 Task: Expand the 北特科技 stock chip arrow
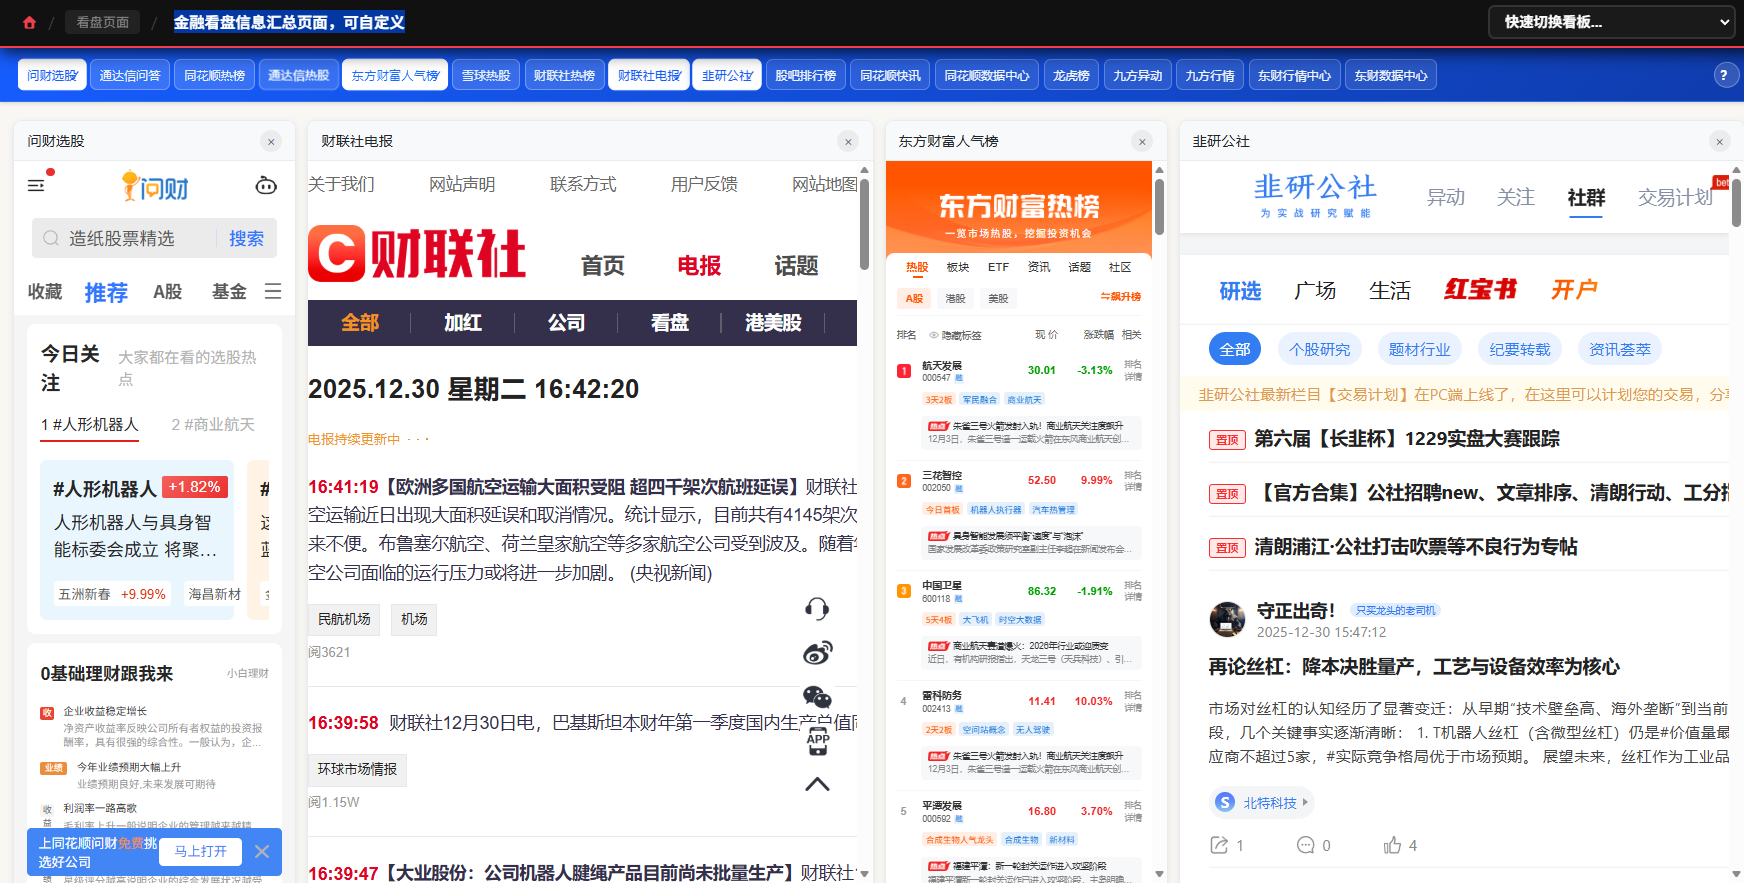[x=1304, y=802]
